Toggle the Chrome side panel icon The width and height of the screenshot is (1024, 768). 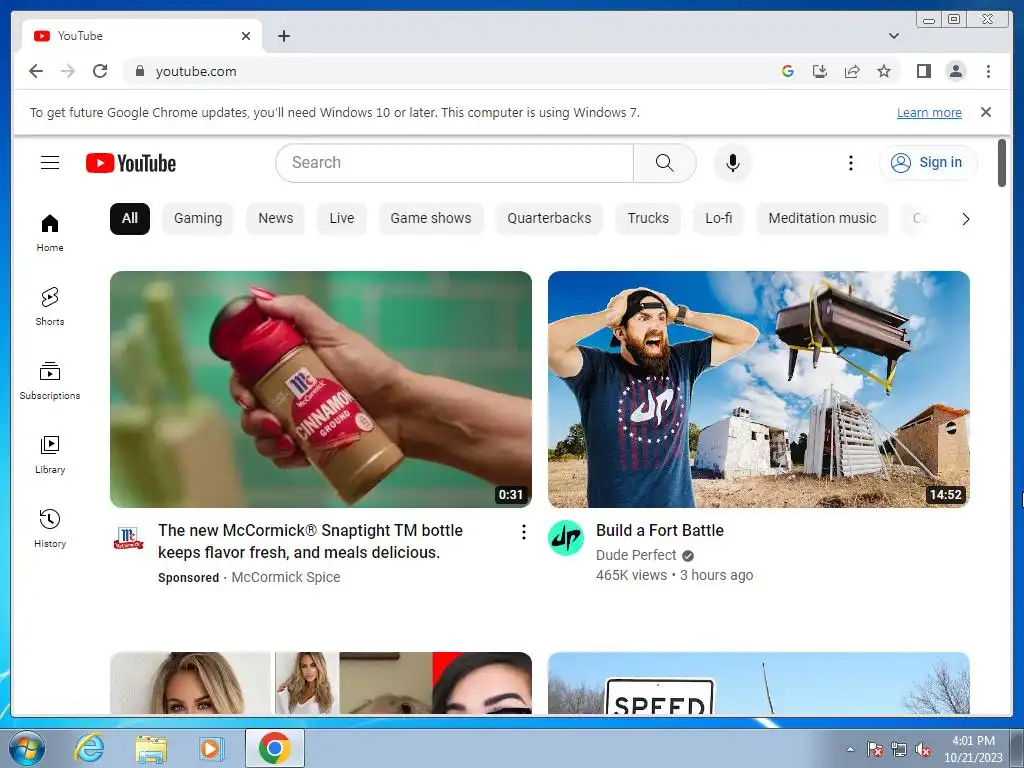click(923, 71)
